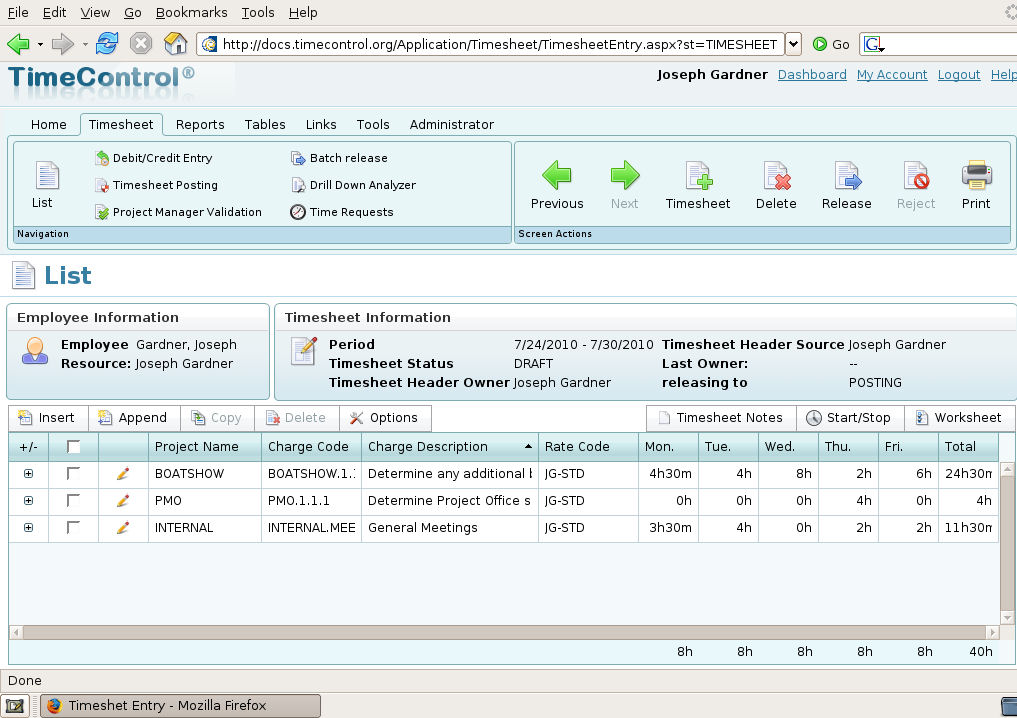The width and height of the screenshot is (1017, 718).
Task: Switch to the Tables tab
Action: (x=265, y=125)
